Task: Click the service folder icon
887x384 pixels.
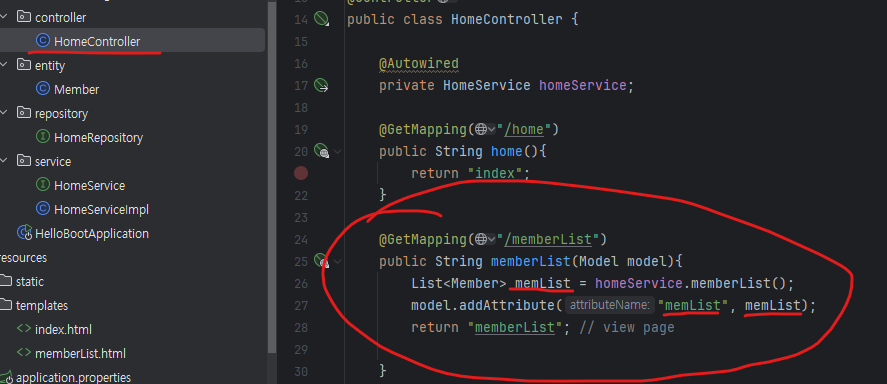Action: [x=23, y=162]
